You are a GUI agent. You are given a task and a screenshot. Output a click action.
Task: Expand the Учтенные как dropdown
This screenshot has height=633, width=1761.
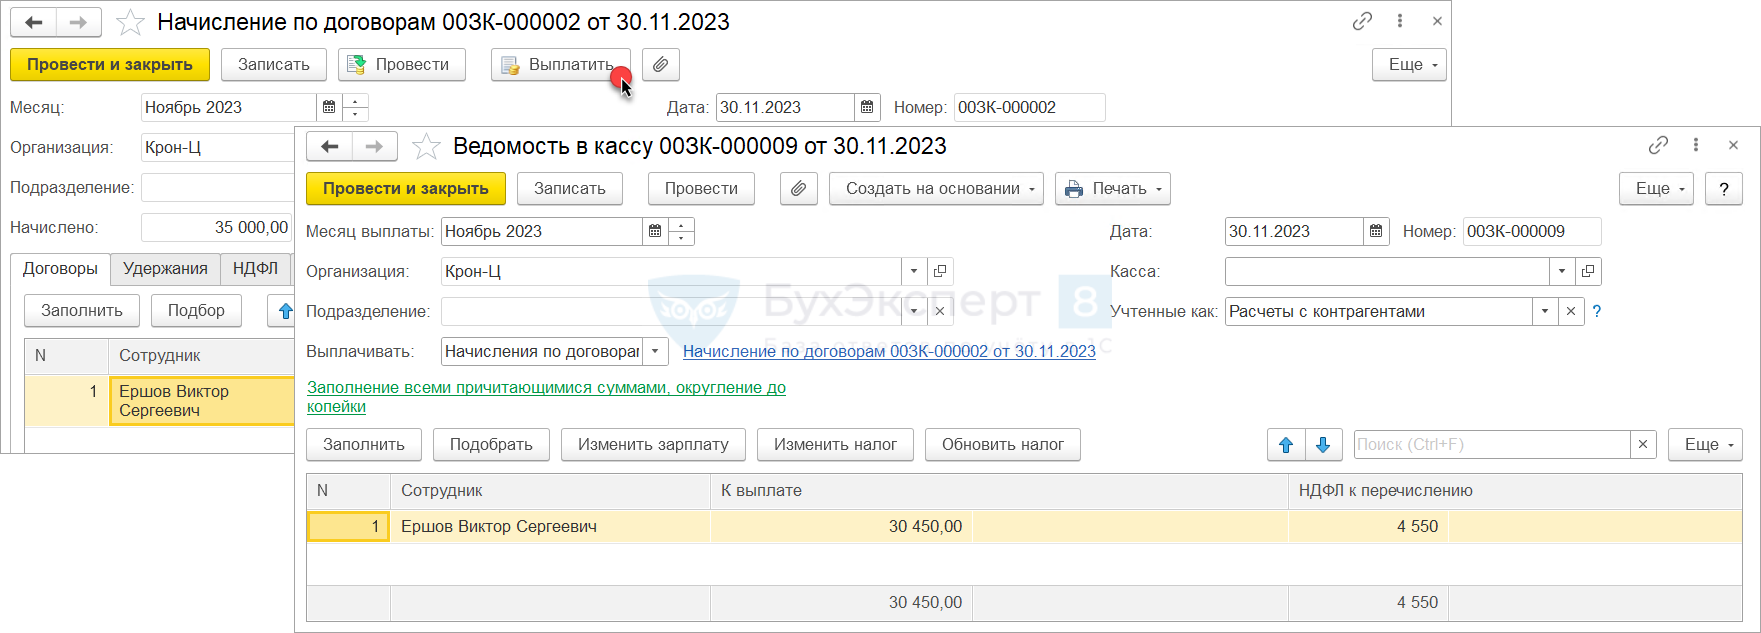(1545, 311)
